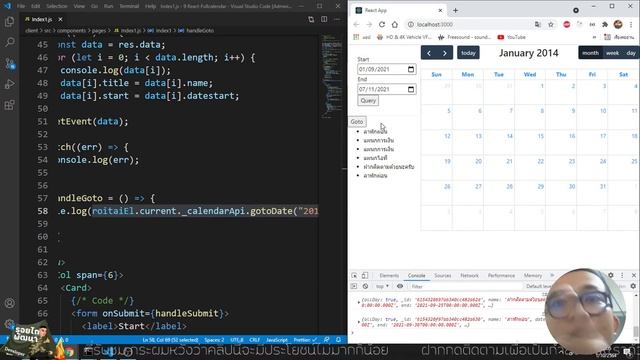Open the Help menu in VS Code
Screen dimensions: 640x360
click(x=150, y=6)
